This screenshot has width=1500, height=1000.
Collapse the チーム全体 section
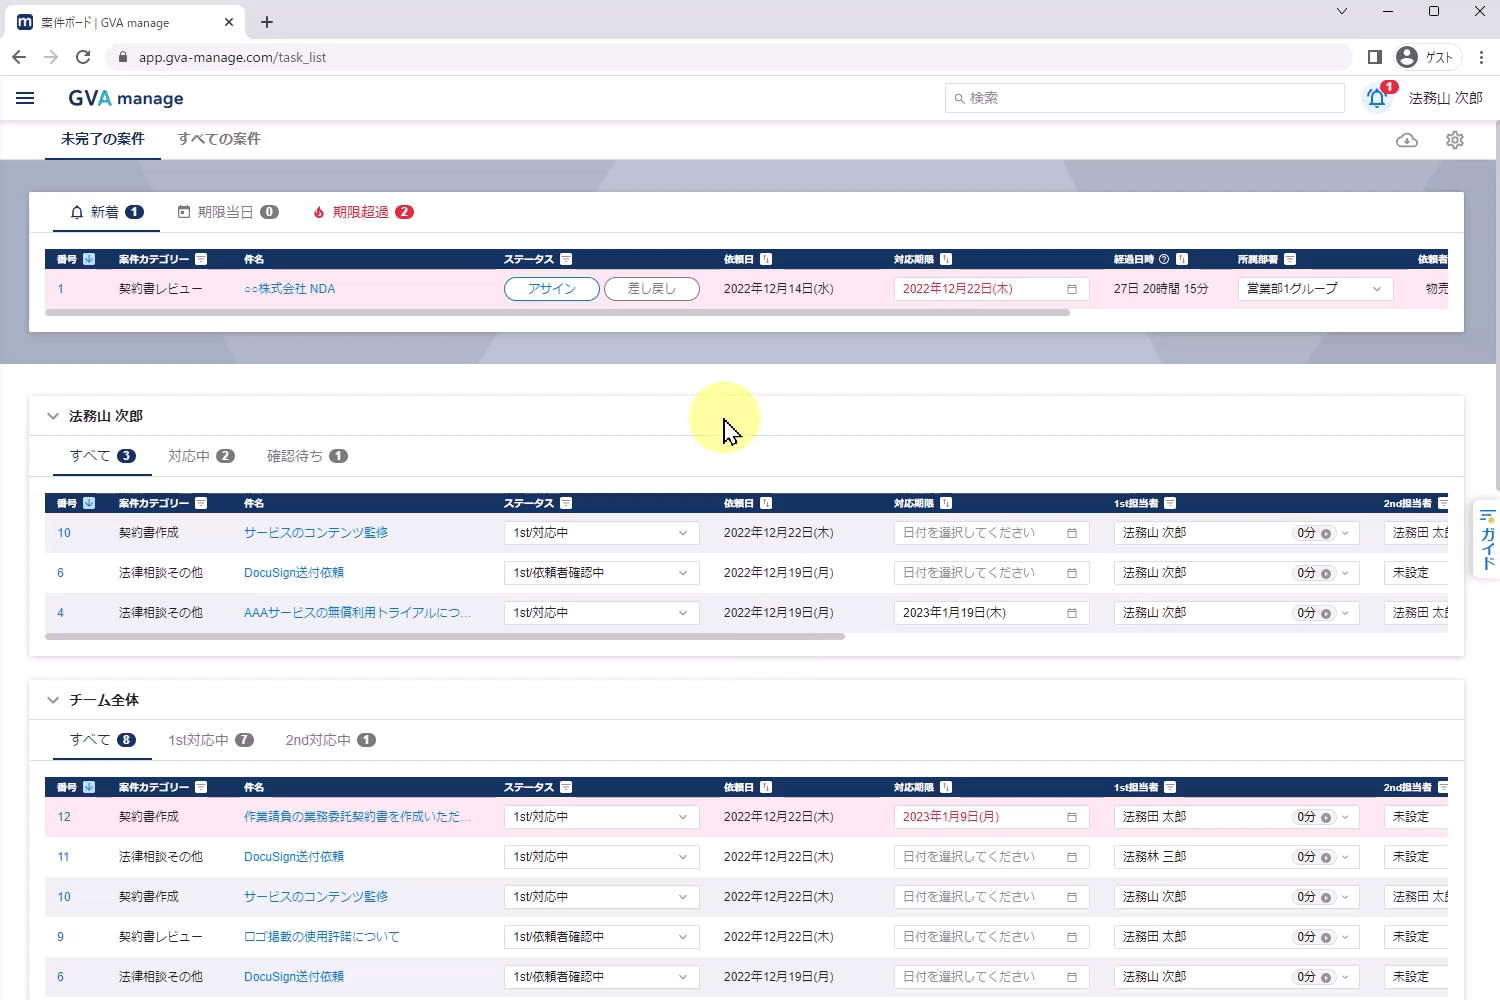[53, 700]
